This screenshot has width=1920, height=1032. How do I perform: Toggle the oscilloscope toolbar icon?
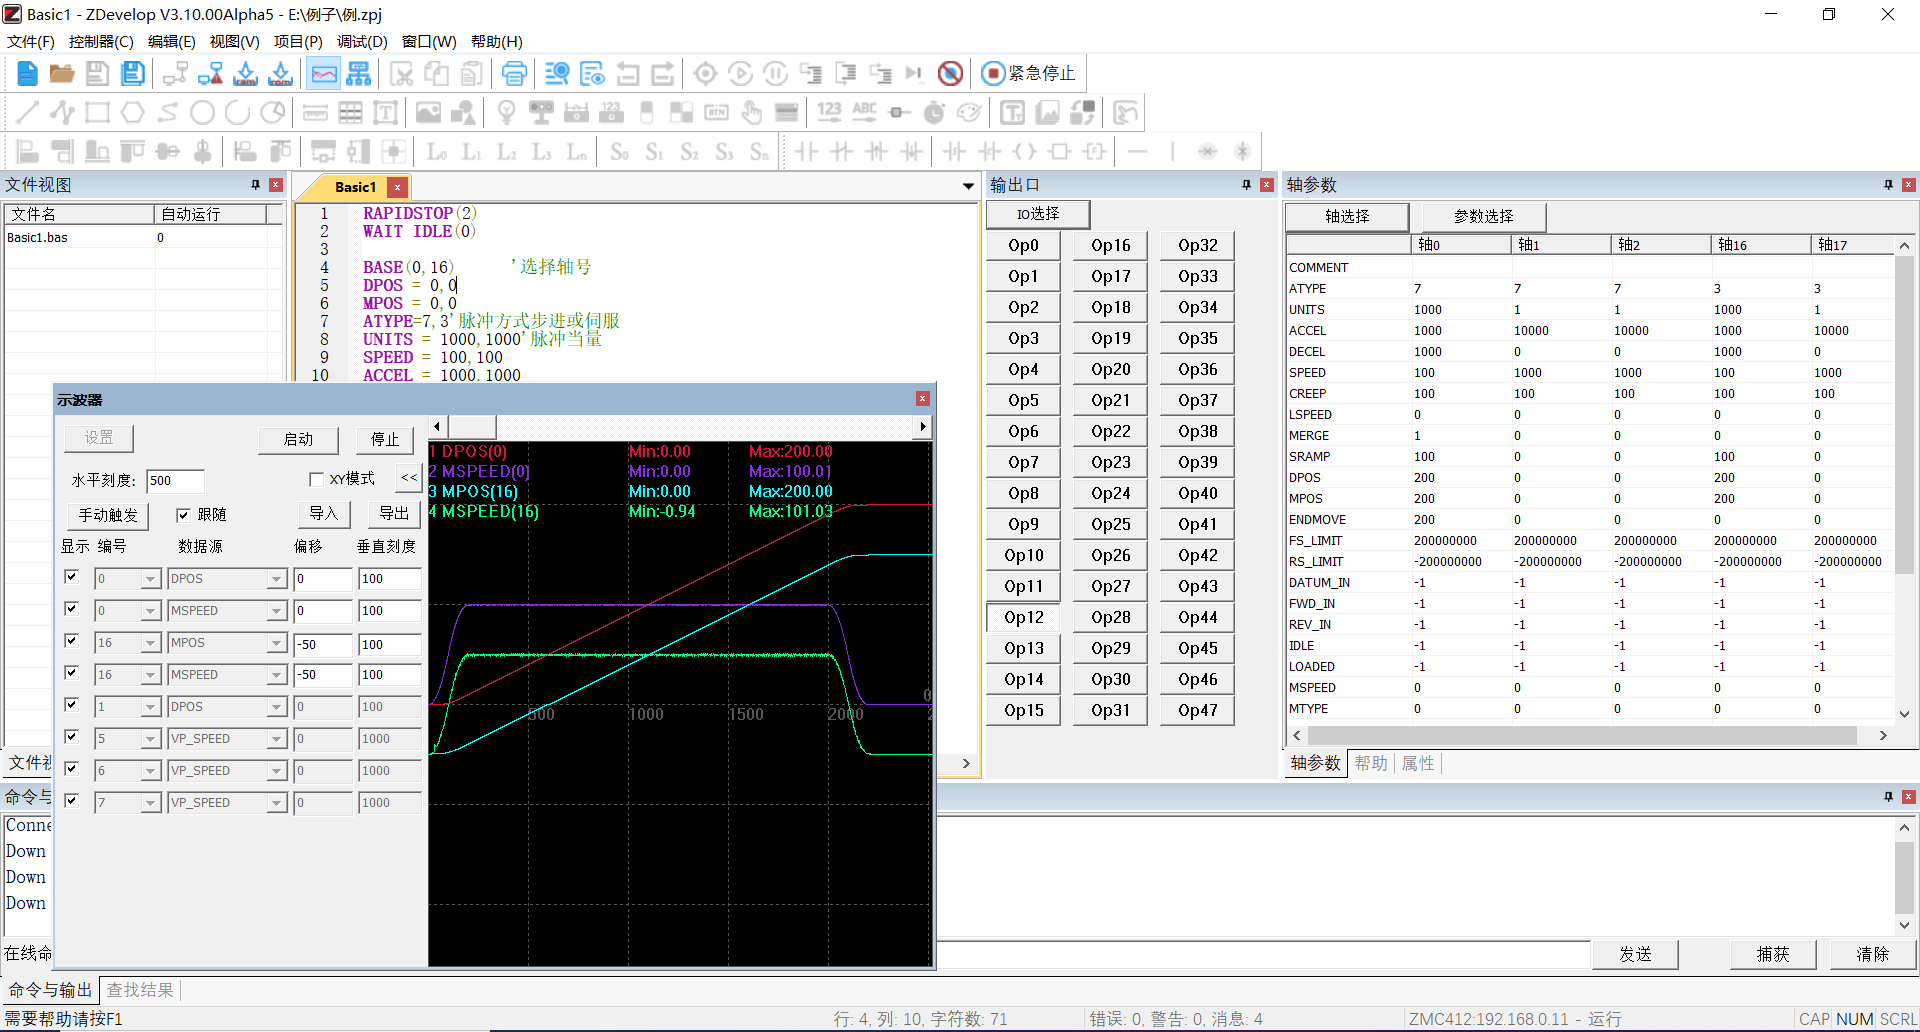pyautogui.click(x=324, y=73)
